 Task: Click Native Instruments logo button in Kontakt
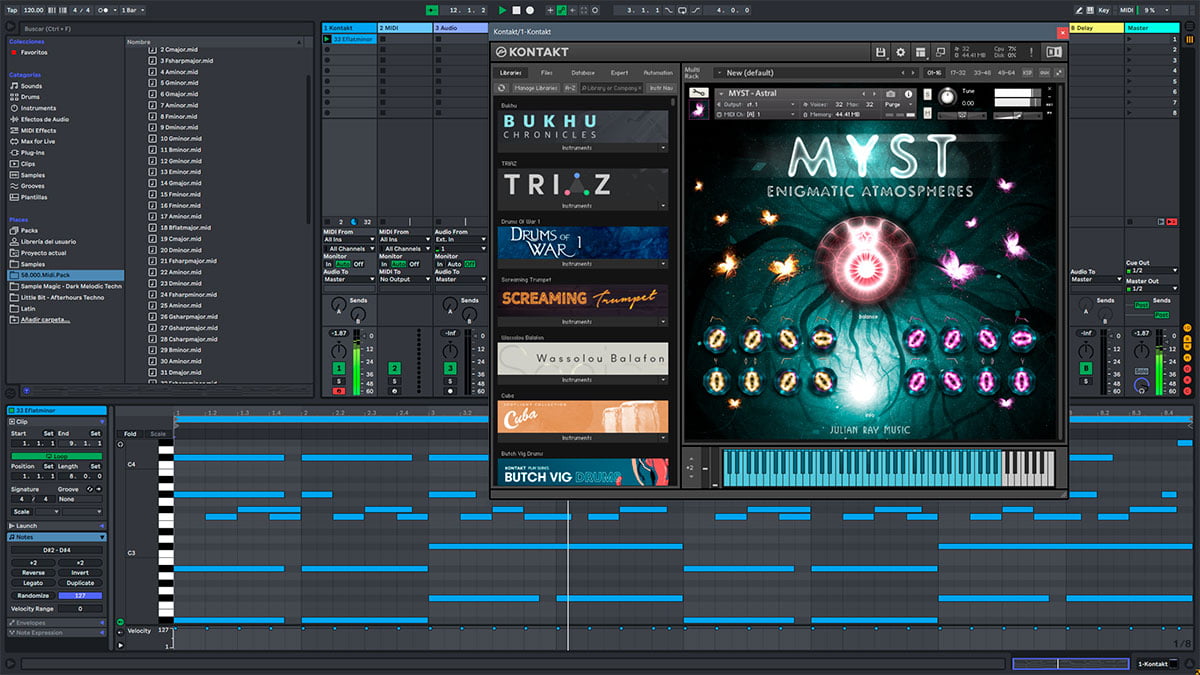[x=1054, y=52]
